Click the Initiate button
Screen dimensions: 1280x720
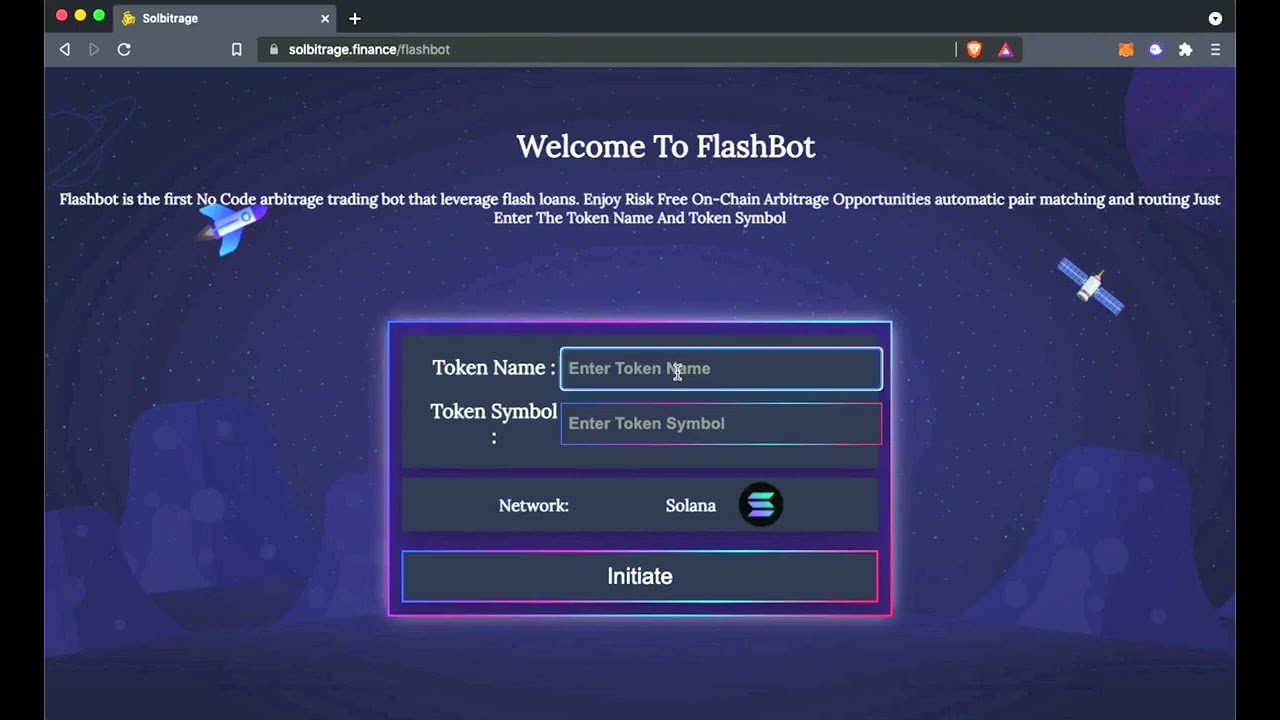640,576
